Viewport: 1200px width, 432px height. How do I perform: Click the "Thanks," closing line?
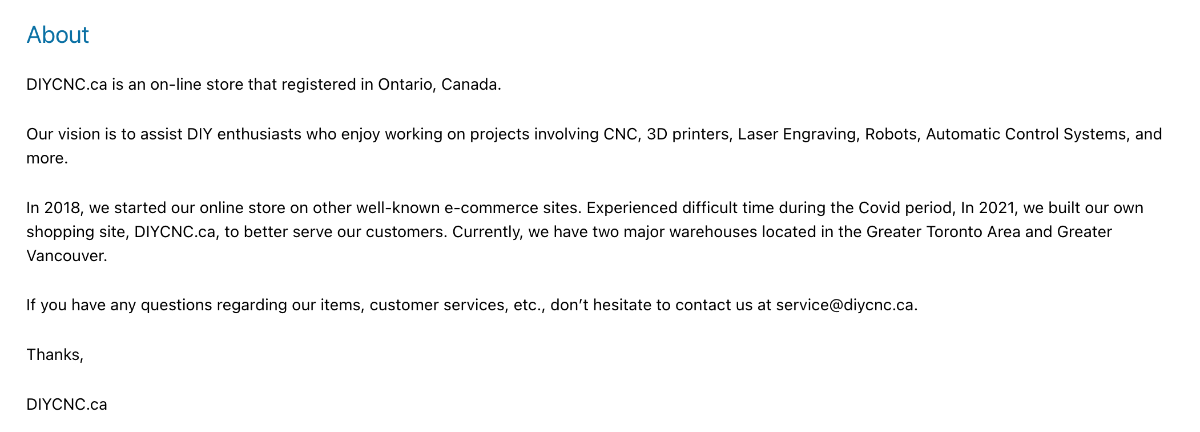point(55,355)
